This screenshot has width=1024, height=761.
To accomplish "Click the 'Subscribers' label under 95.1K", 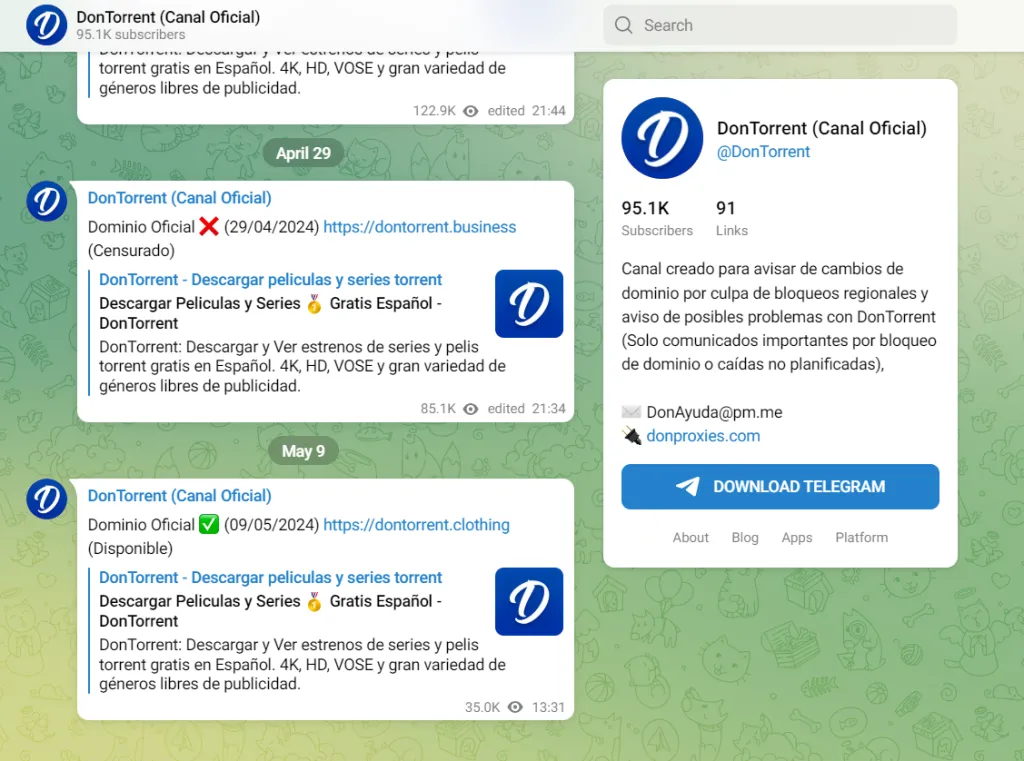I will coord(657,231).
